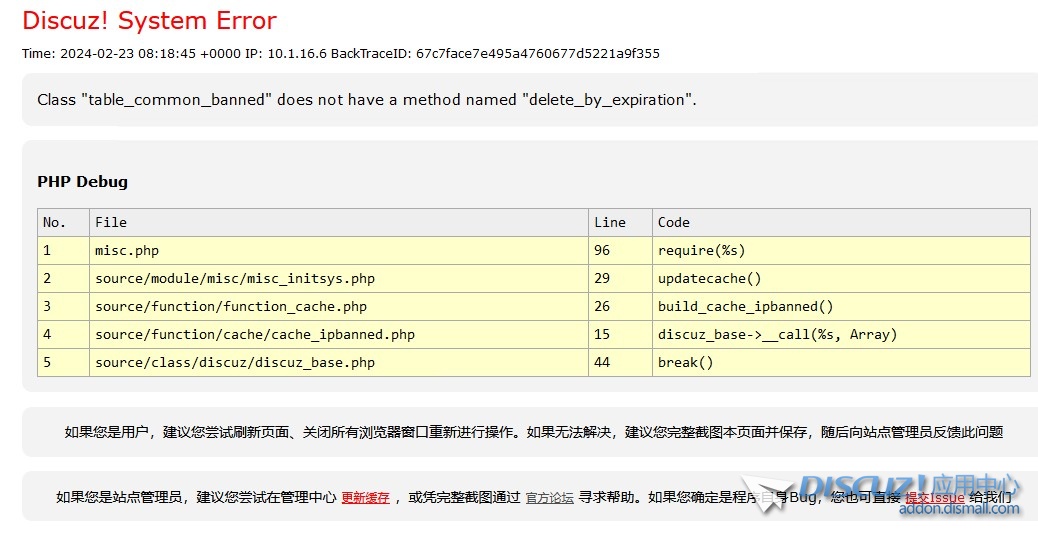1038x534 pixels.
Task: Select the function_cache.php file path cell
Action: tap(231, 306)
